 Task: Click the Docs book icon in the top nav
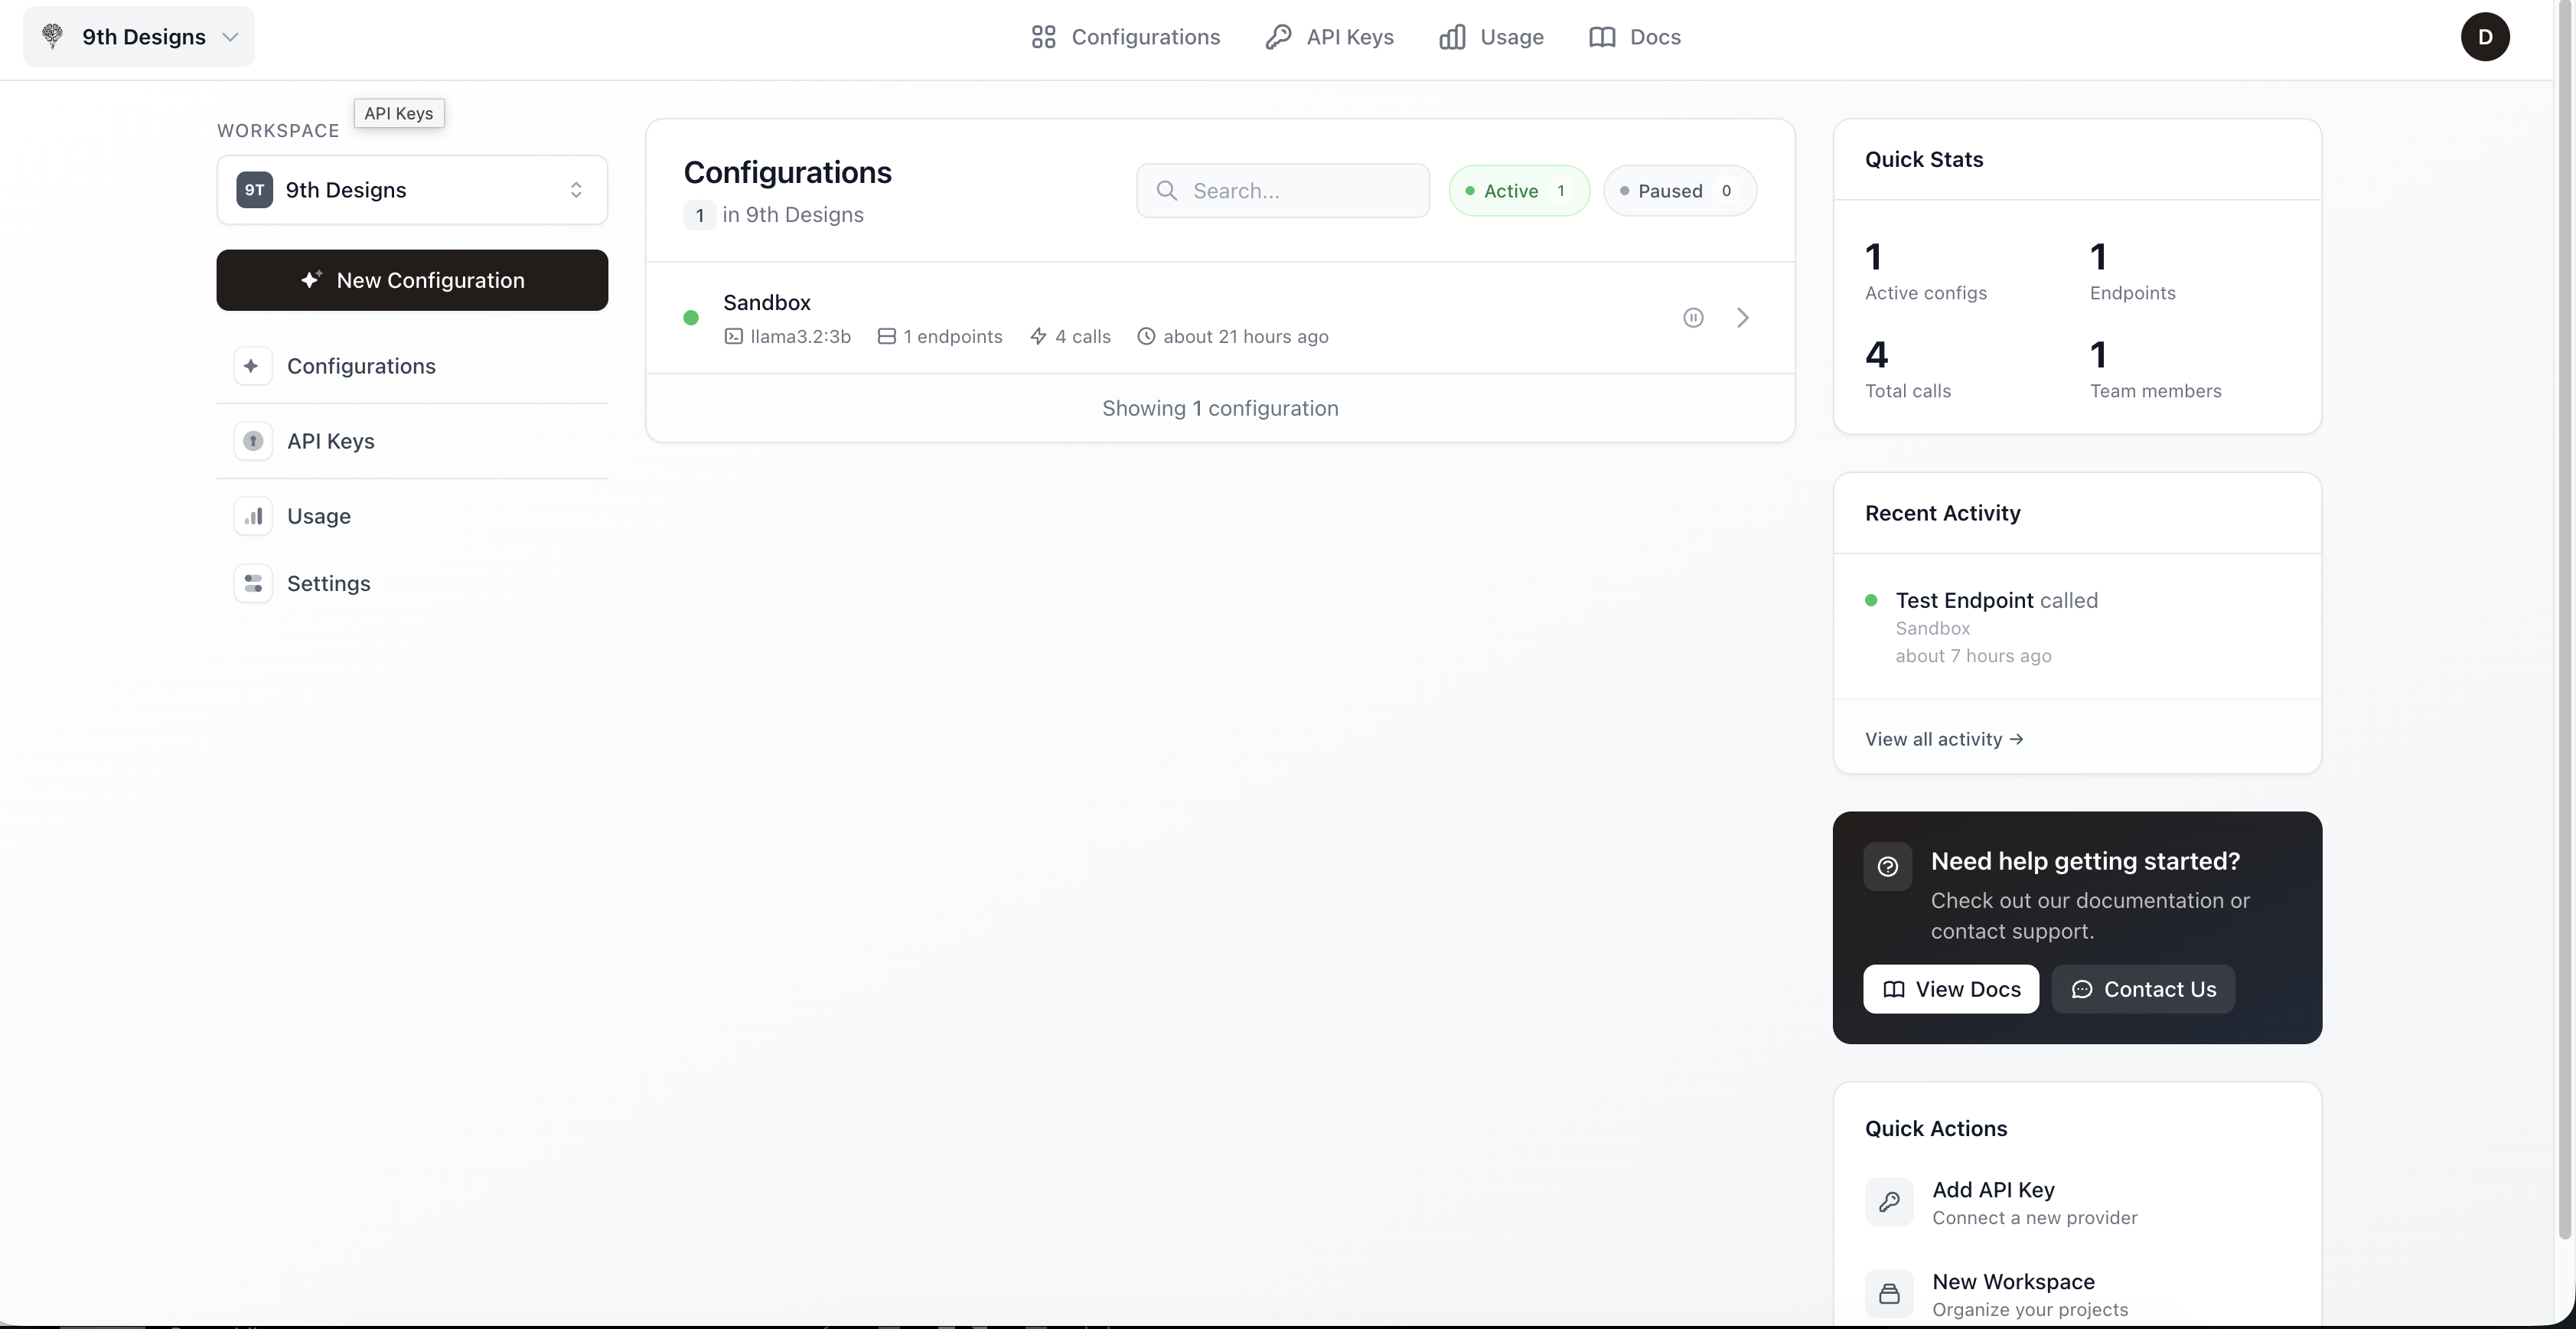point(1604,37)
